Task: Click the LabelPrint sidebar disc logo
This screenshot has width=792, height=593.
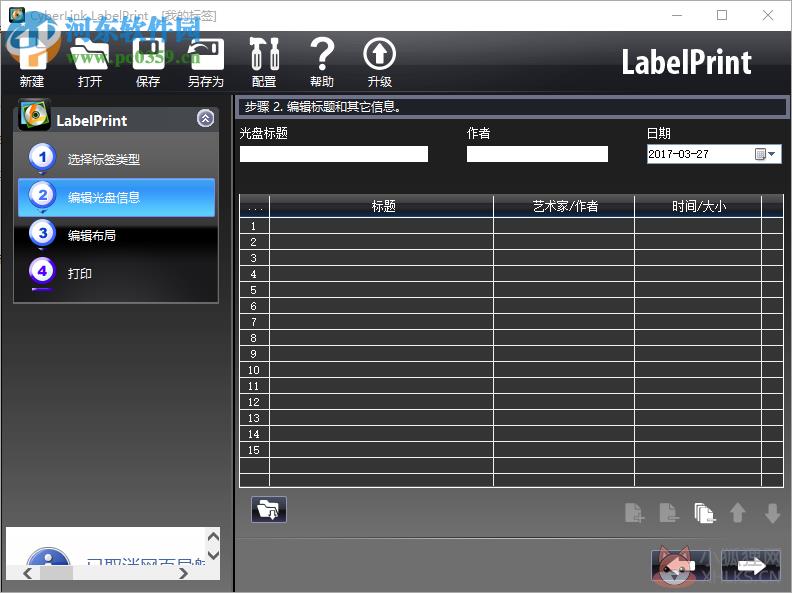Action: click(x=34, y=115)
